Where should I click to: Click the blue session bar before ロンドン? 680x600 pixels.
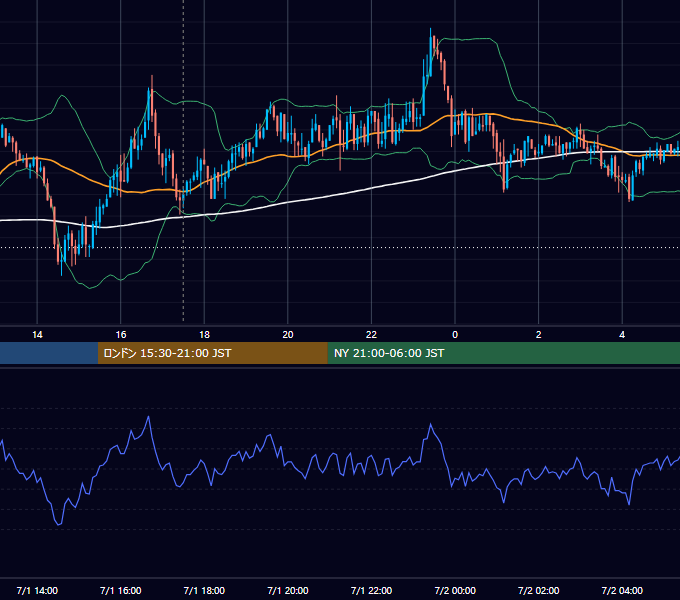tap(49, 353)
